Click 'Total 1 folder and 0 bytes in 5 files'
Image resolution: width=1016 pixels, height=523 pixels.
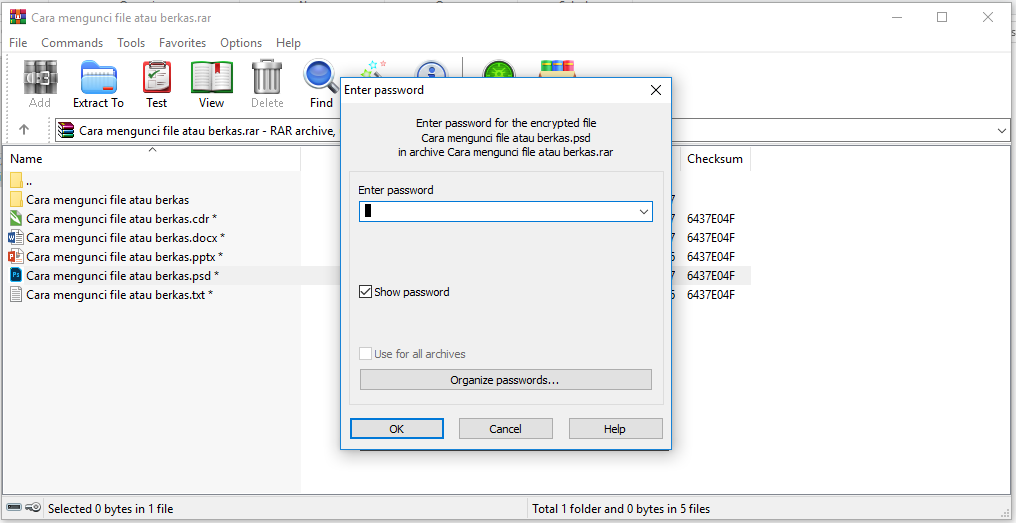point(621,509)
